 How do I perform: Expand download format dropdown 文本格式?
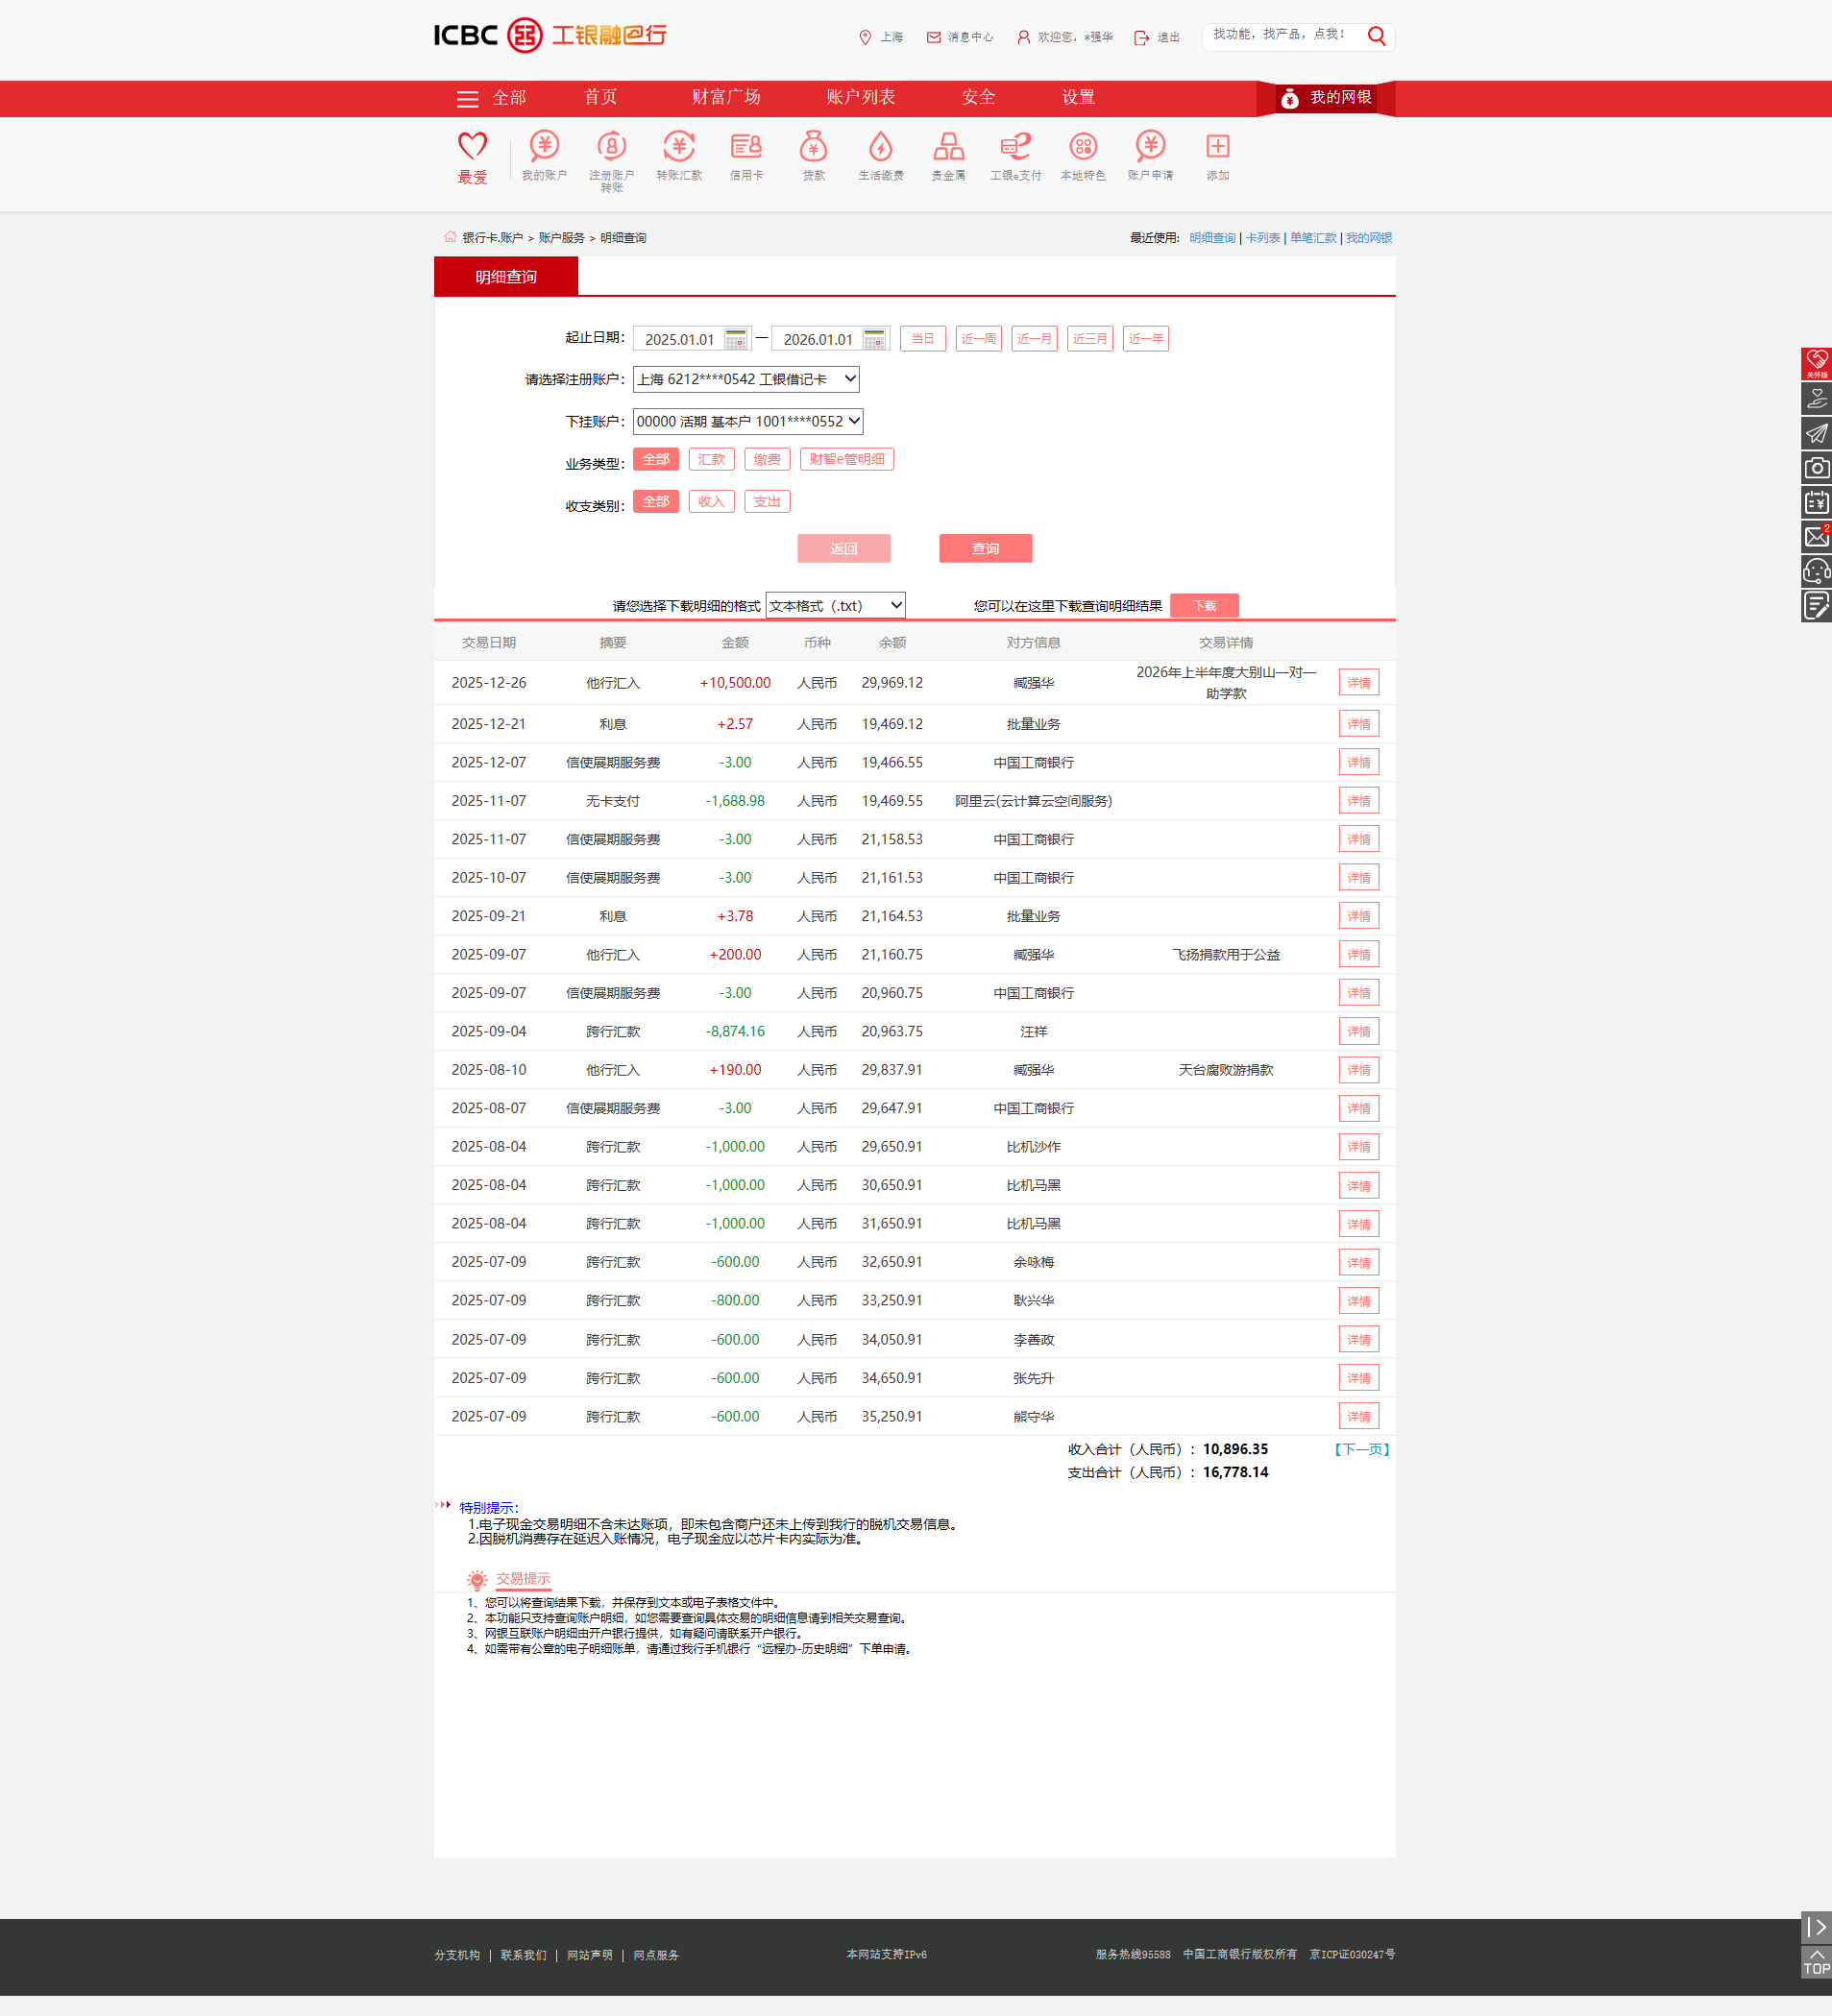coord(835,605)
